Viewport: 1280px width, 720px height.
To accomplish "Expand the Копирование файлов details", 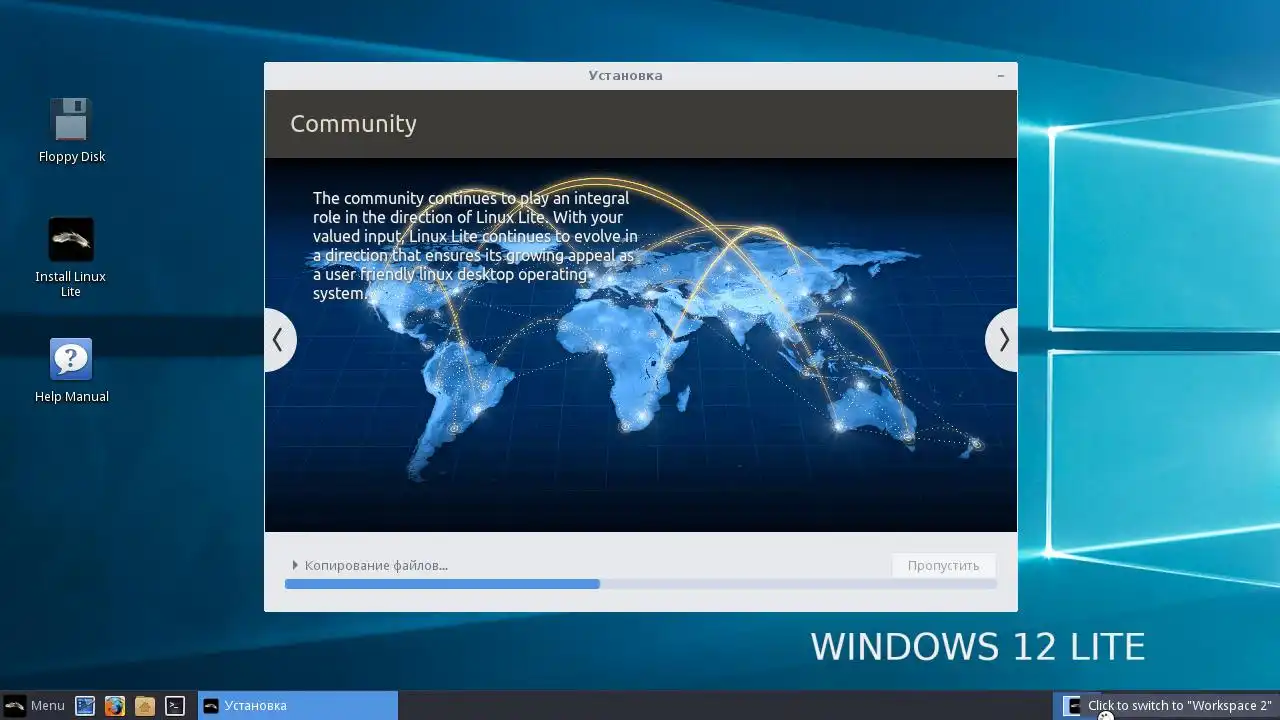I will click(x=369, y=566).
